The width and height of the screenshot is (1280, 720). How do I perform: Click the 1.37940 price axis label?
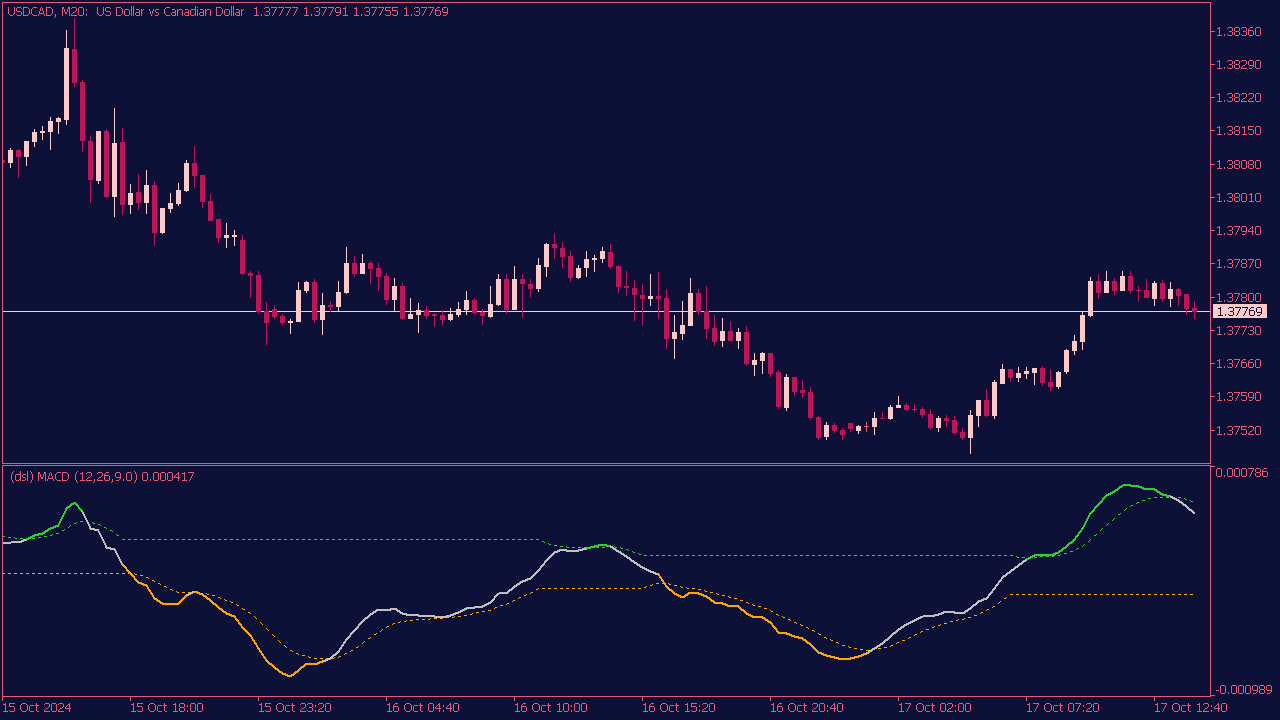[1238, 231]
